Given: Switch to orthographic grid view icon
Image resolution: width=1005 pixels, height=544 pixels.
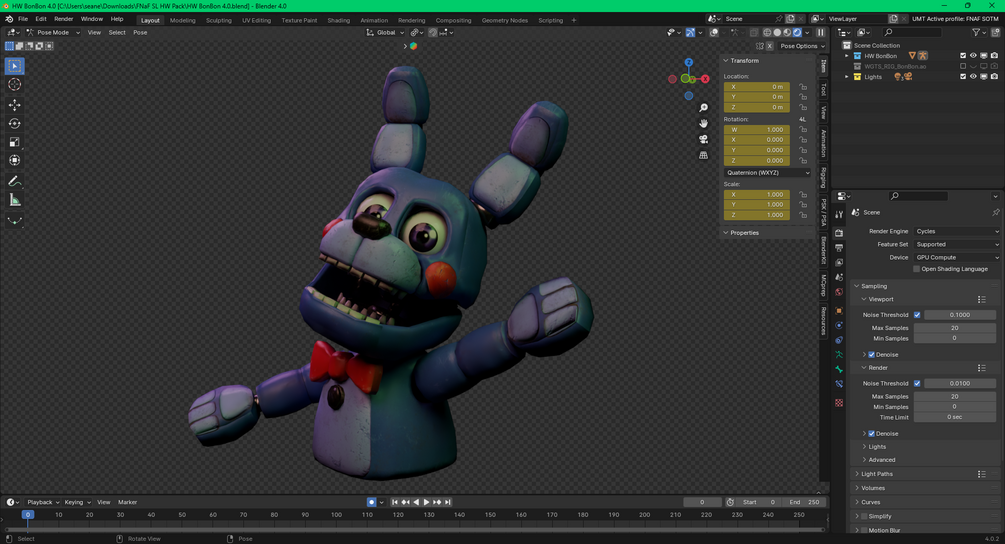Looking at the screenshot, I should coord(704,155).
